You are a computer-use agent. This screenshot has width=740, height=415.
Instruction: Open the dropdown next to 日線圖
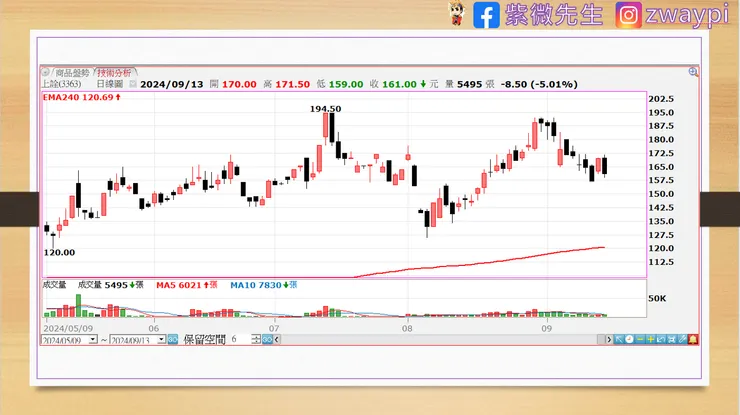133,84
